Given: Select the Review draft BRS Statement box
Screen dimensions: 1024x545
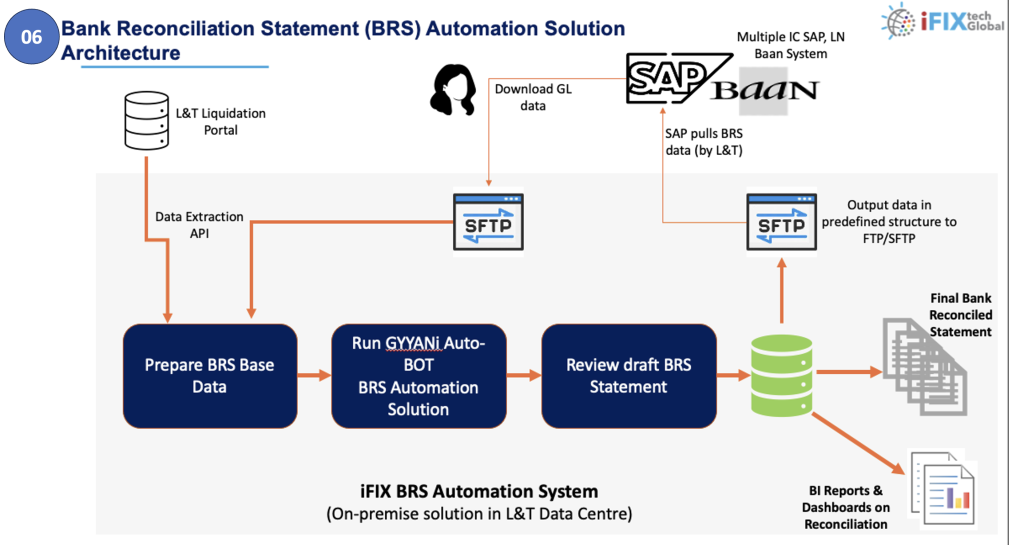Looking at the screenshot, I should tap(629, 376).
